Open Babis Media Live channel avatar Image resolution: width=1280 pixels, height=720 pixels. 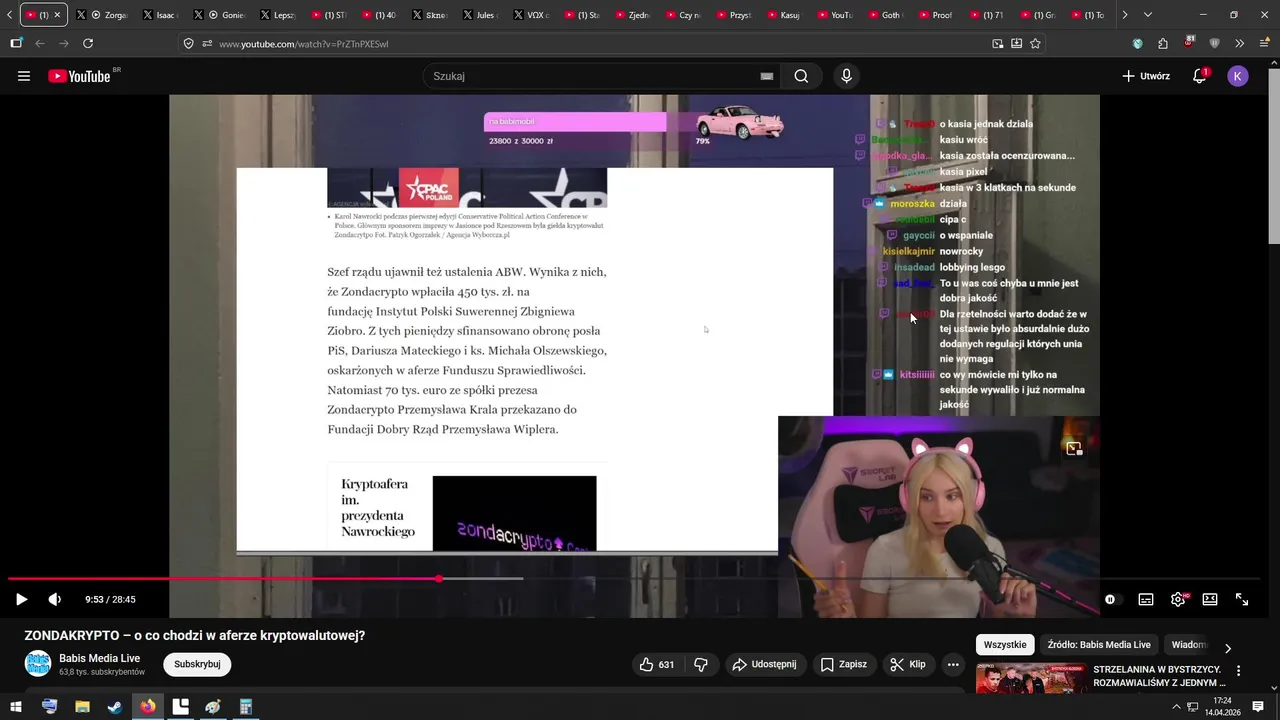(x=38, y=664)
